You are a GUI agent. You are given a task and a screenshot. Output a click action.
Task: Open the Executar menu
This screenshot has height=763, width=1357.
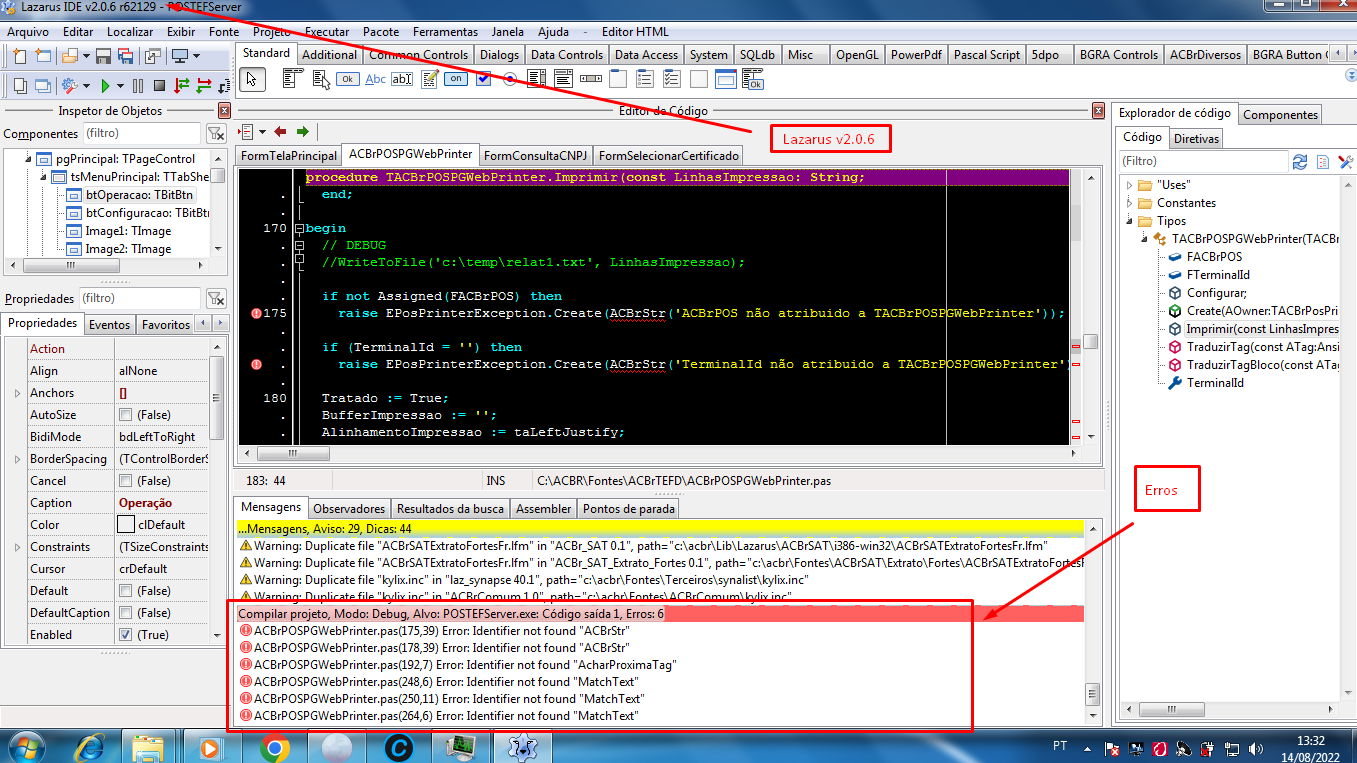327,32
